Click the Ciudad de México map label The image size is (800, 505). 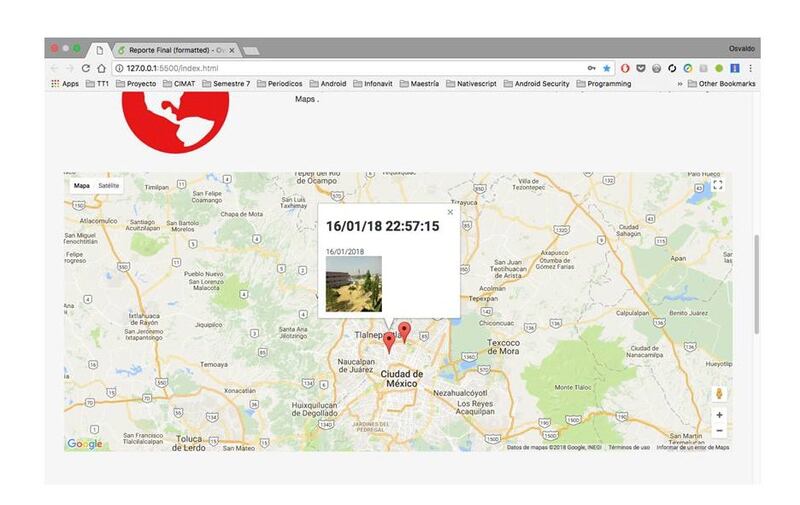[x=402, y=378]
